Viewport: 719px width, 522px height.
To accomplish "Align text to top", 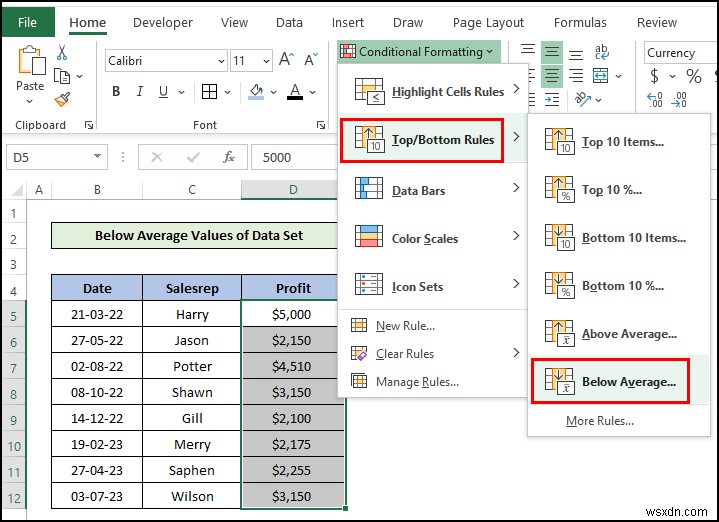I will click(x=528, y=51).
